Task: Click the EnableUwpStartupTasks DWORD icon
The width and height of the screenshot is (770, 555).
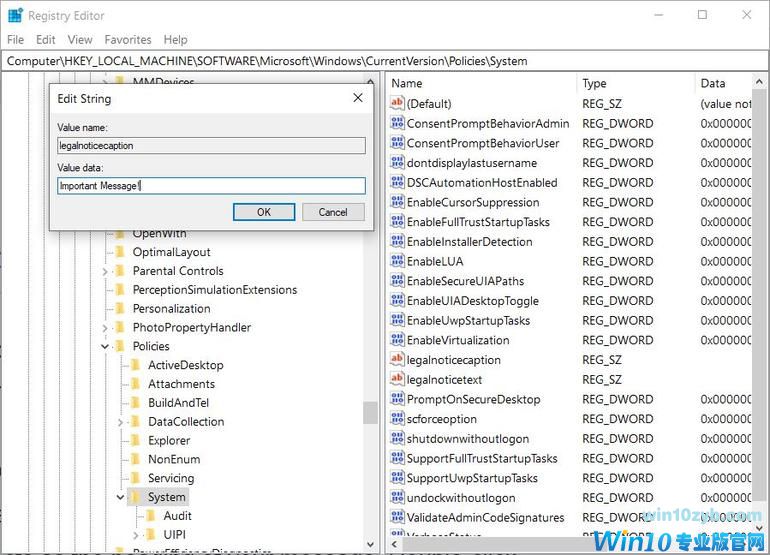Action: tap(397, 320)
